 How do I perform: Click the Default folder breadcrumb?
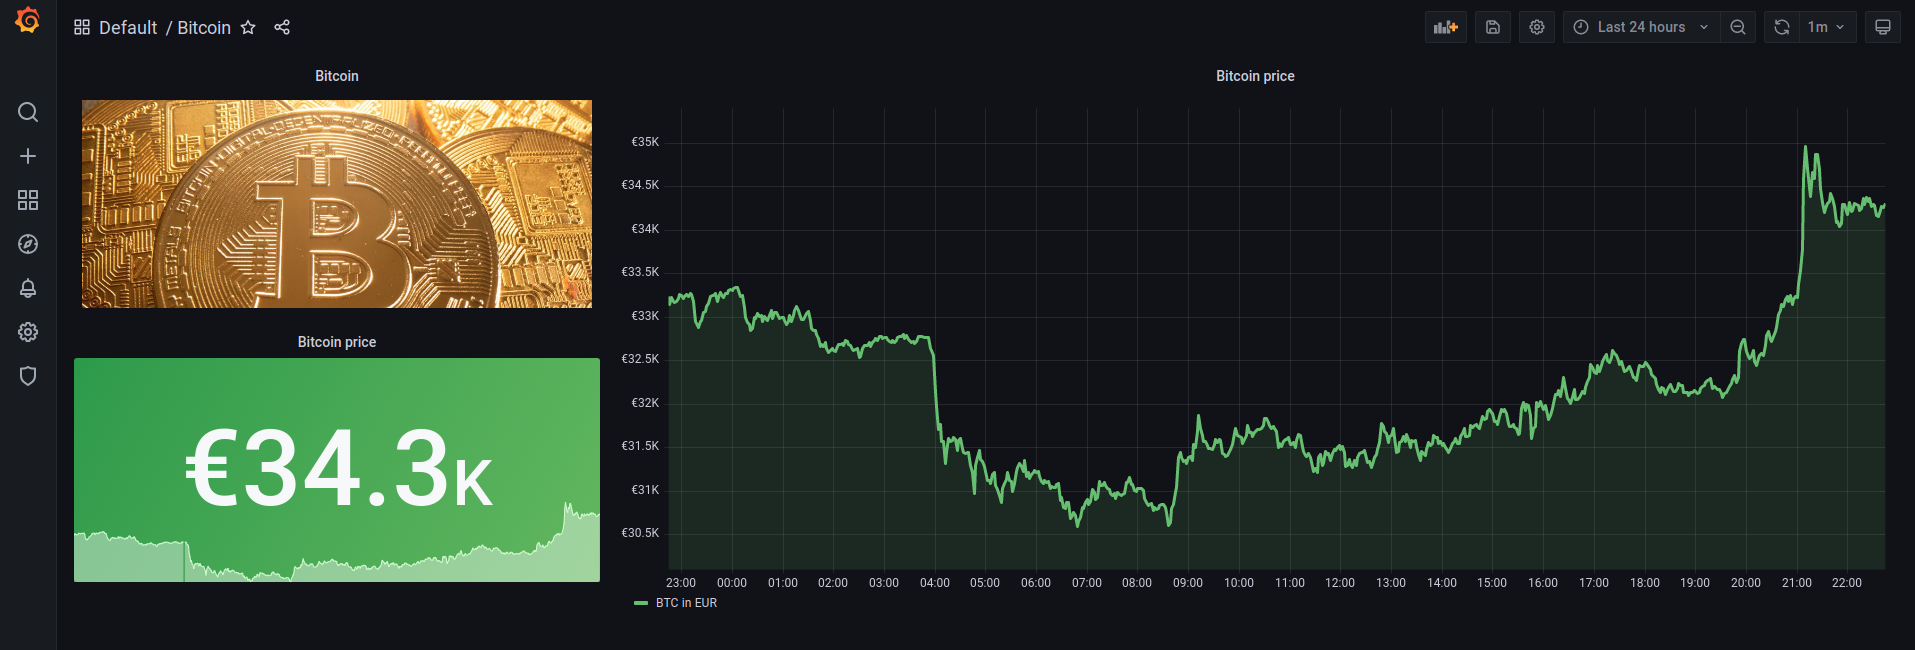pos(128,28)
